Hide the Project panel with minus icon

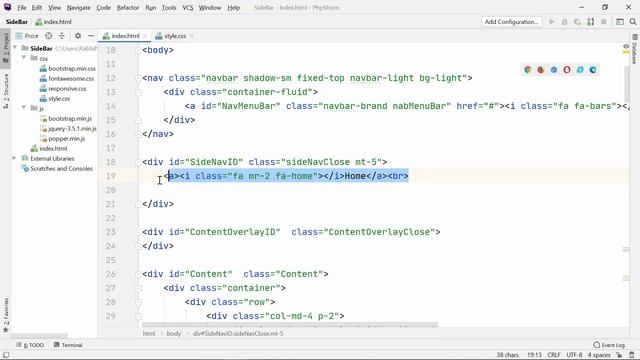click(91, 36)
